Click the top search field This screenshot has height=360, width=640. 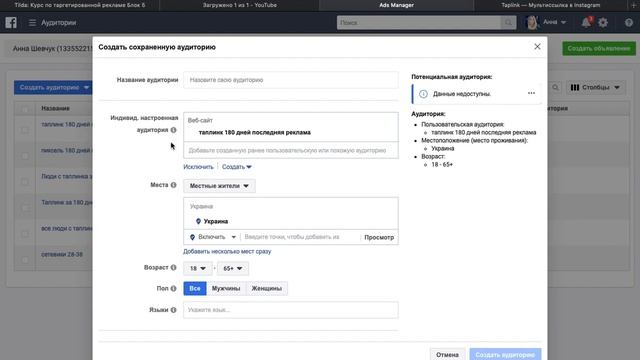pos(419,23)
